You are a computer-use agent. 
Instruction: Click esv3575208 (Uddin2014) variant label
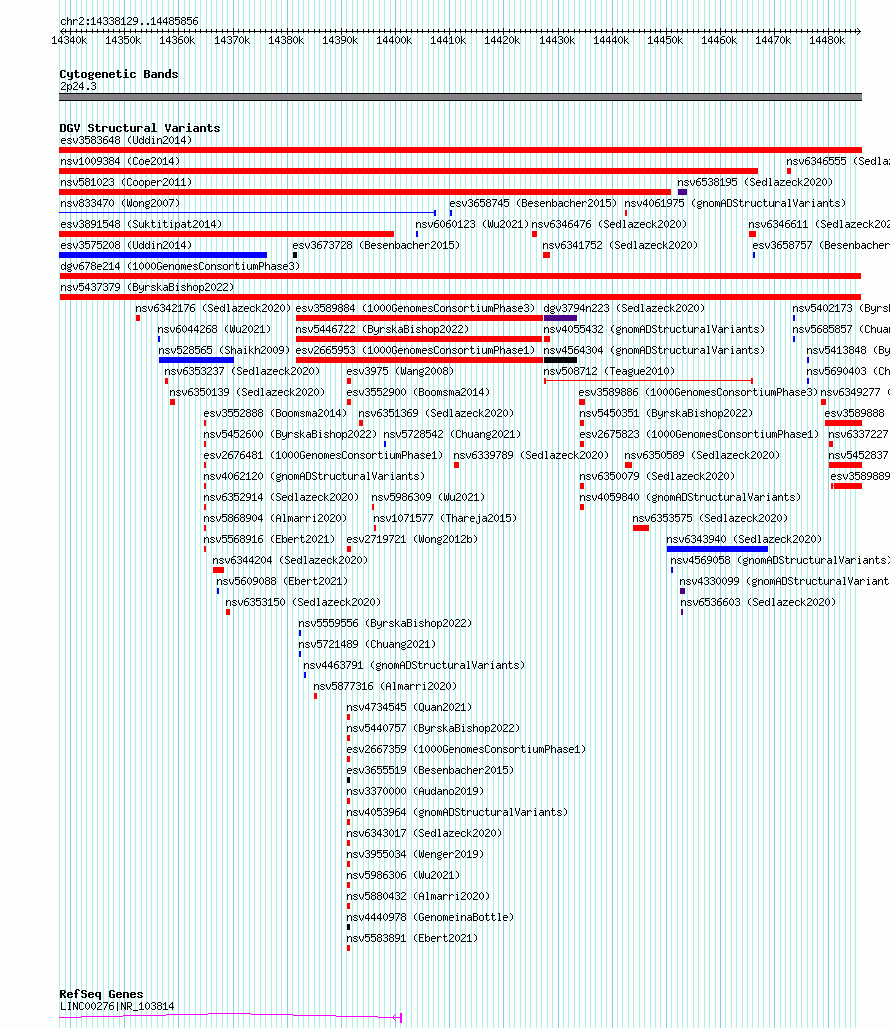[126, 245]
